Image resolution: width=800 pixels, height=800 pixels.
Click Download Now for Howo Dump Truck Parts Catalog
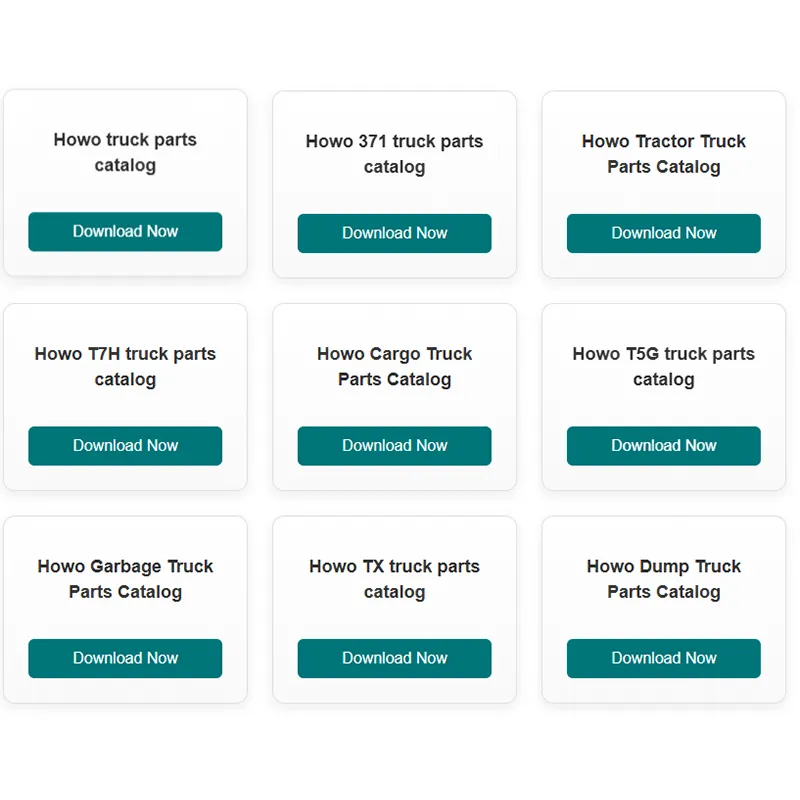click(663, 658)
